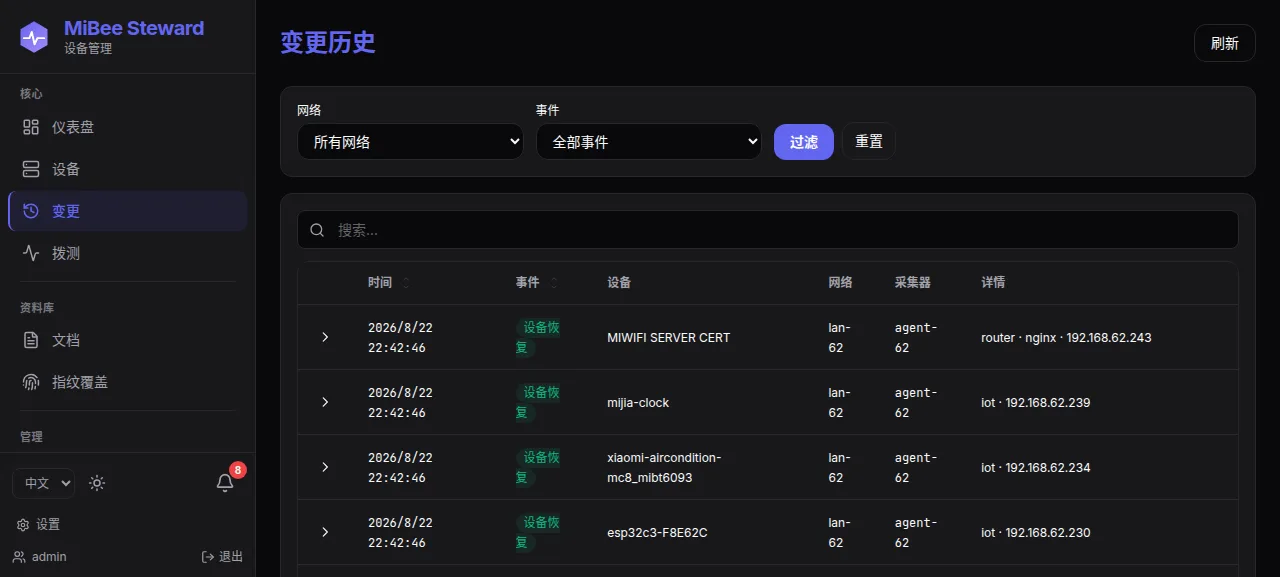The width and height of the screenshot is (1280, 577).
Task: Click the MiBee Steward logo icon
Action: coord(34,37)
